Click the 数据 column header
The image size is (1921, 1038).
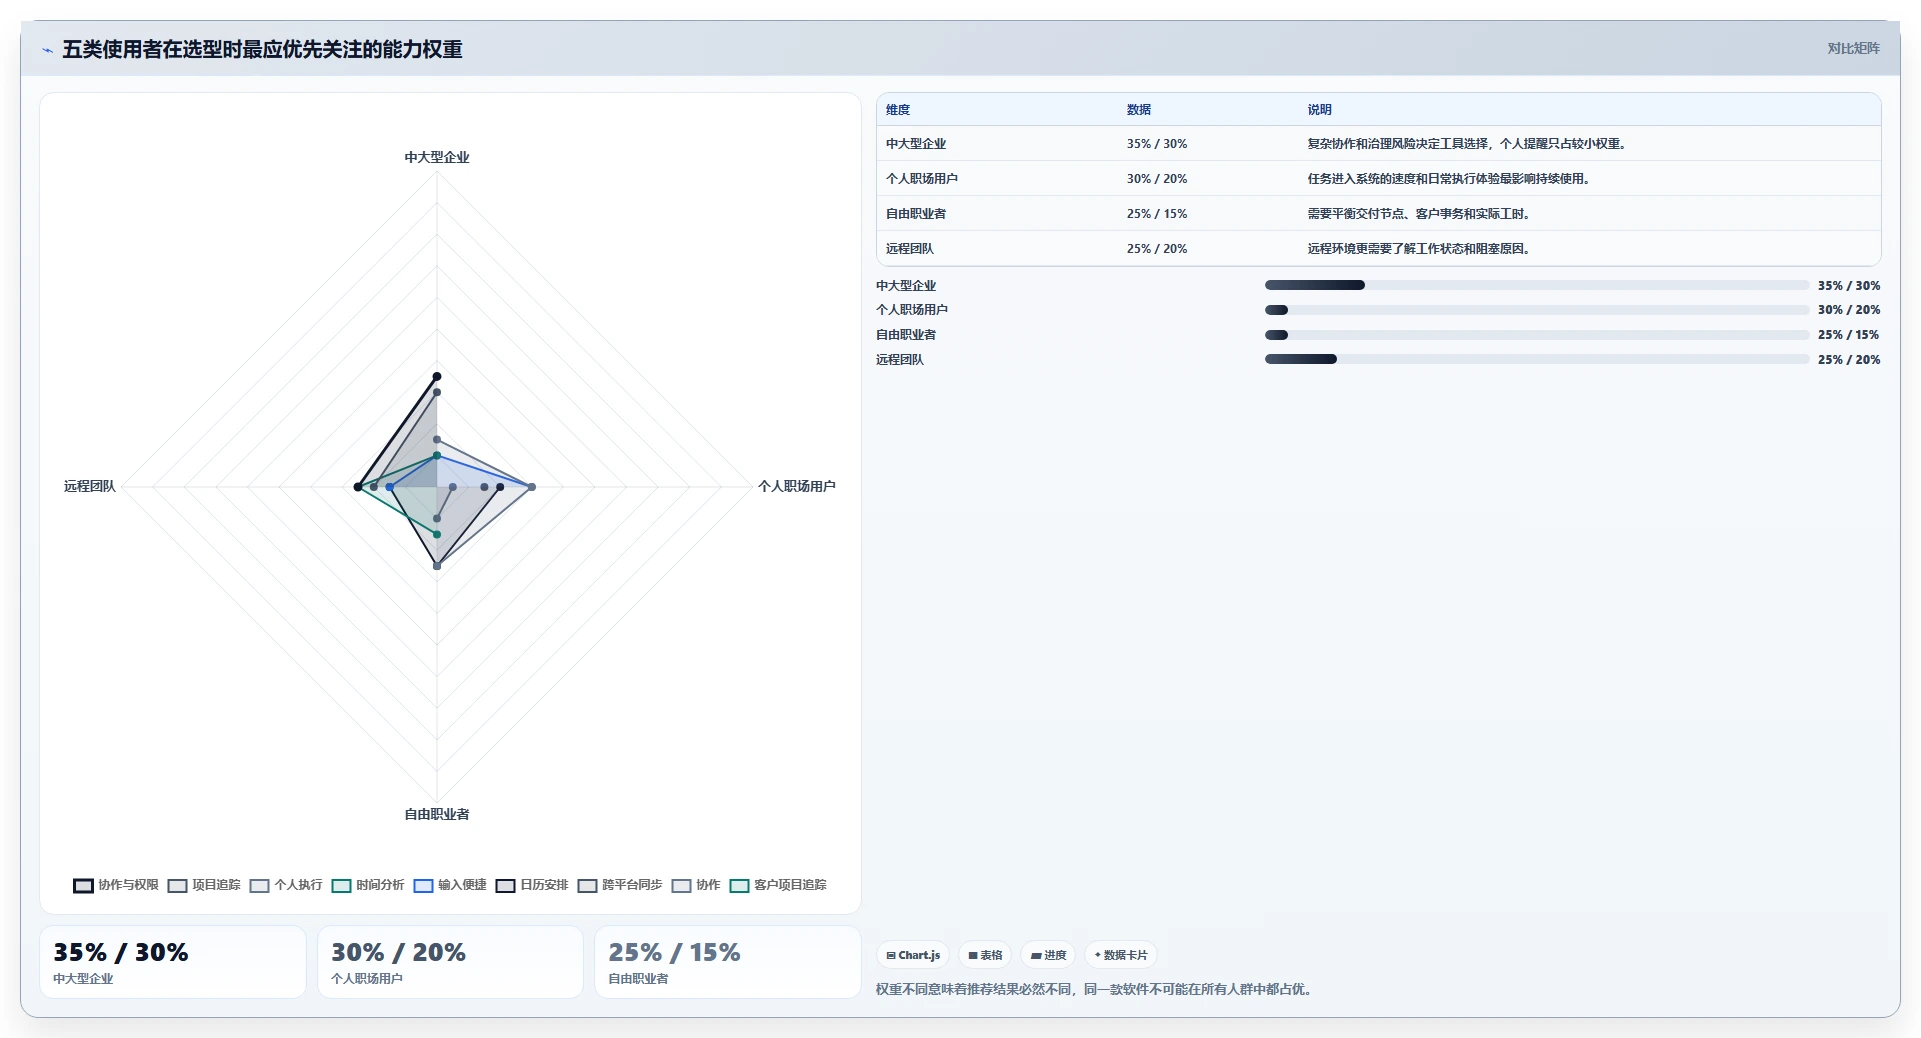(x=1139, y=110)
